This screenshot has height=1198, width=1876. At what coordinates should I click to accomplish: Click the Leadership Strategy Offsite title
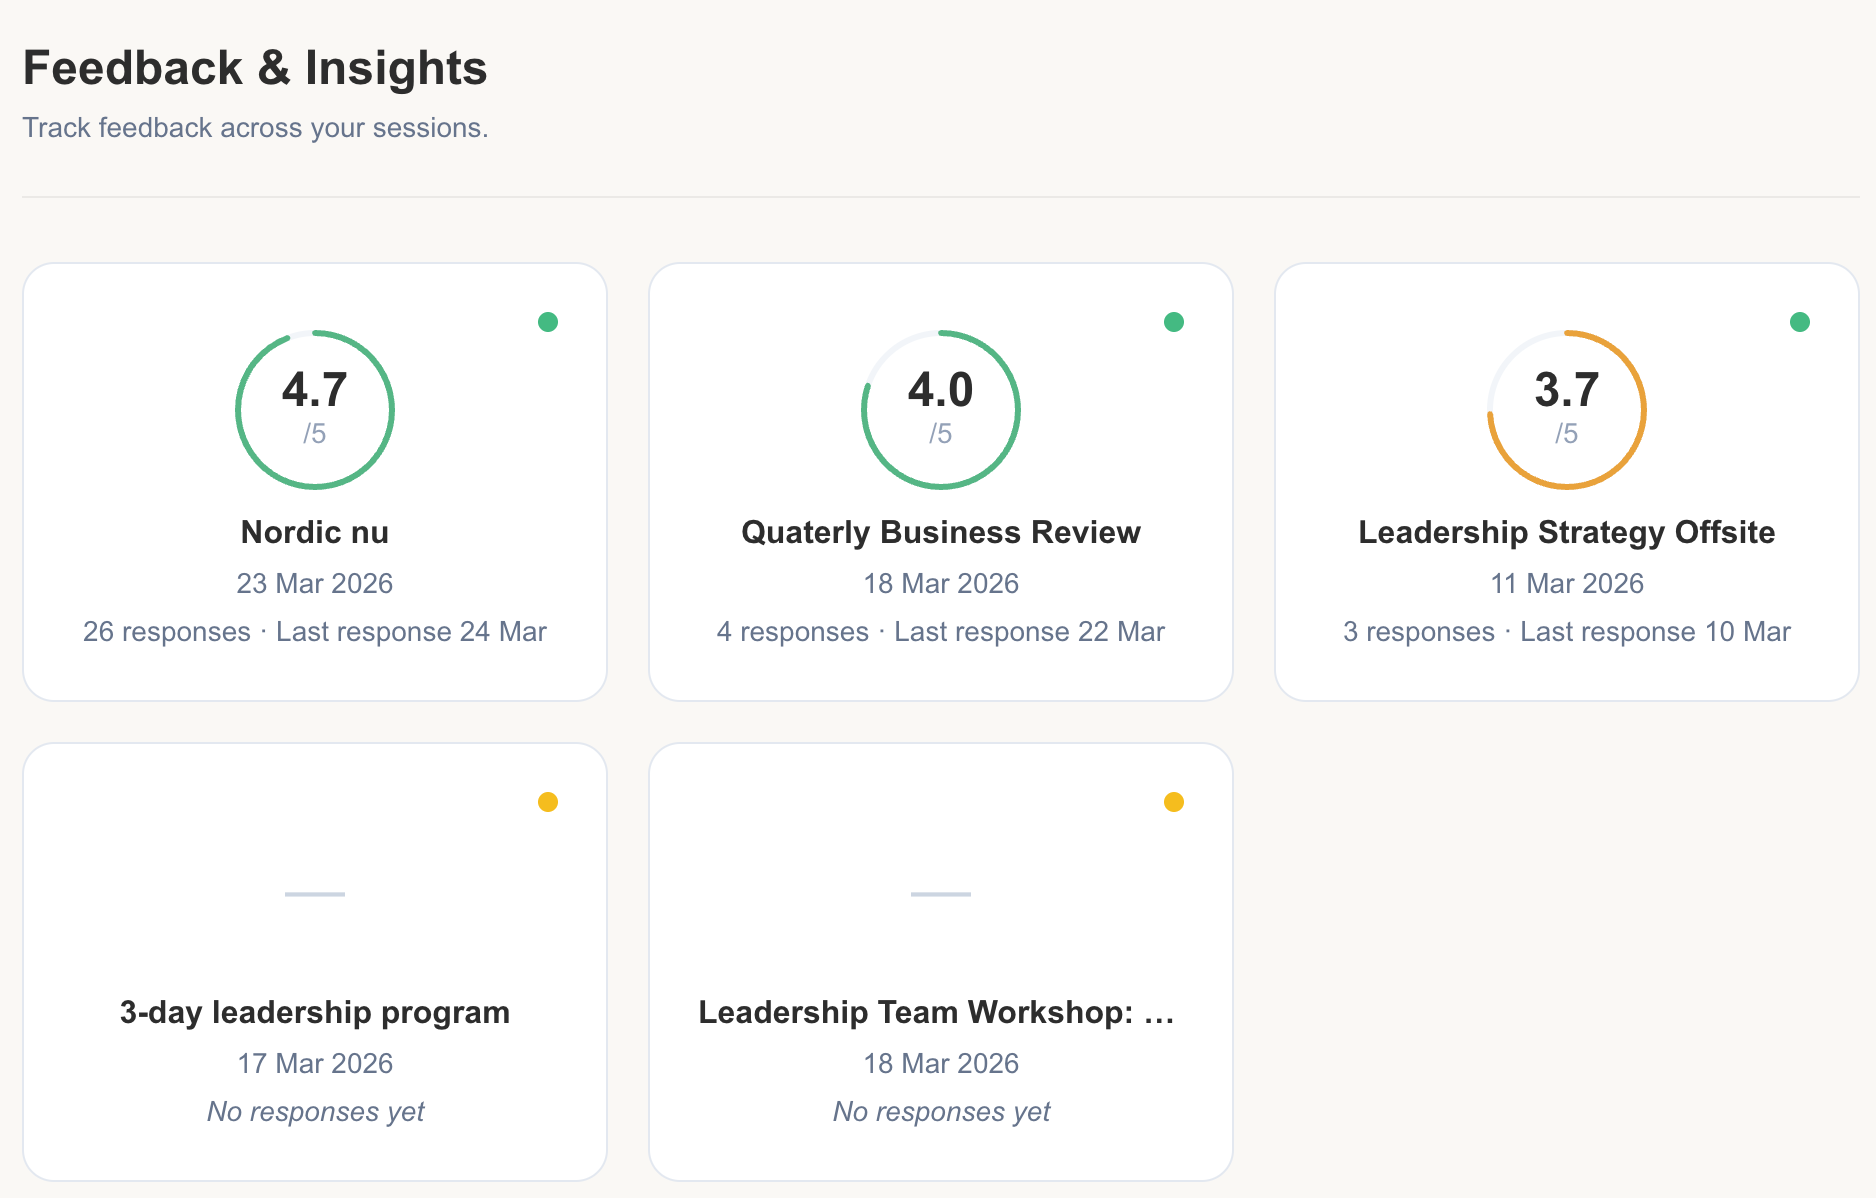[x=1566, y=532]
